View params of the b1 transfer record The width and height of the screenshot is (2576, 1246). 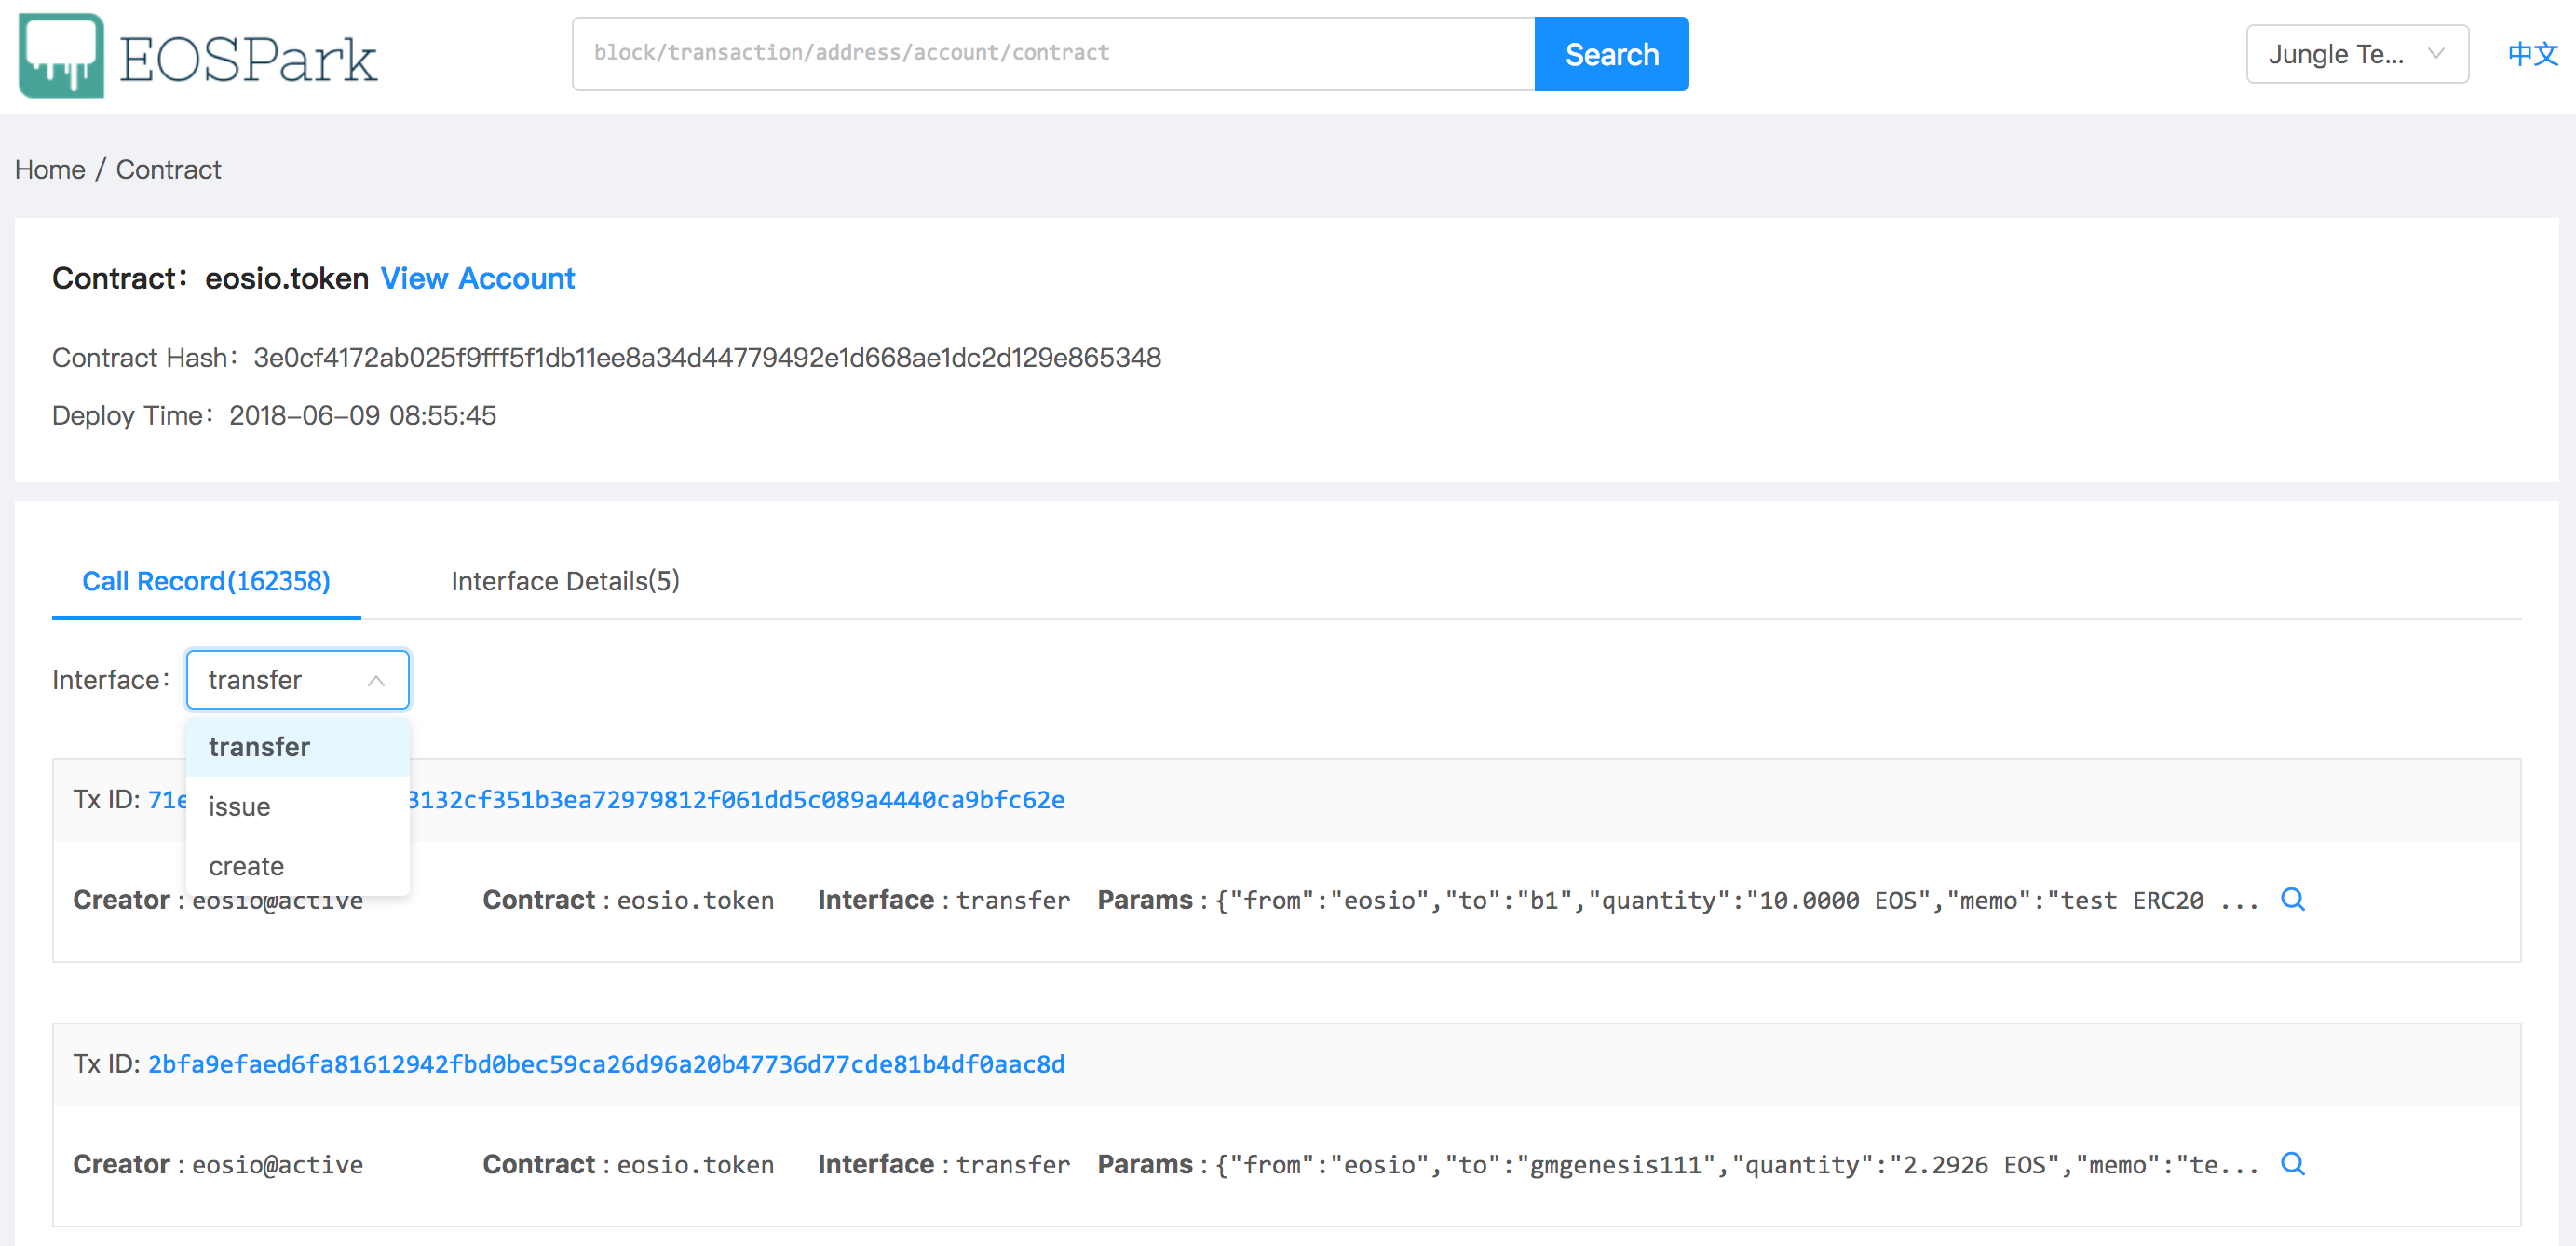2293,899
